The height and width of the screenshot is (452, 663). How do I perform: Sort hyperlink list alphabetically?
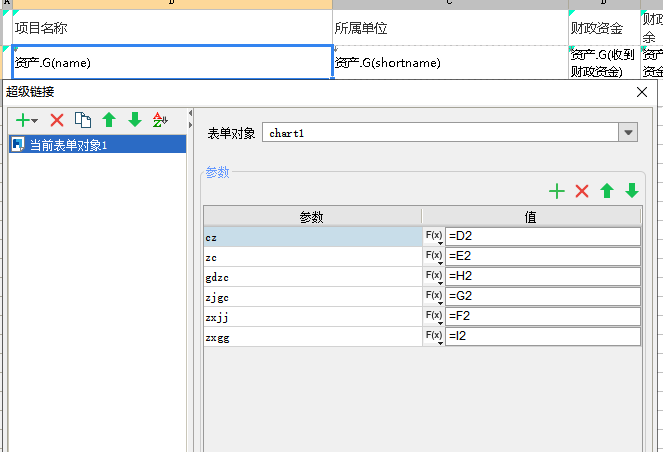pyautogui.click(x=160, y=120)
